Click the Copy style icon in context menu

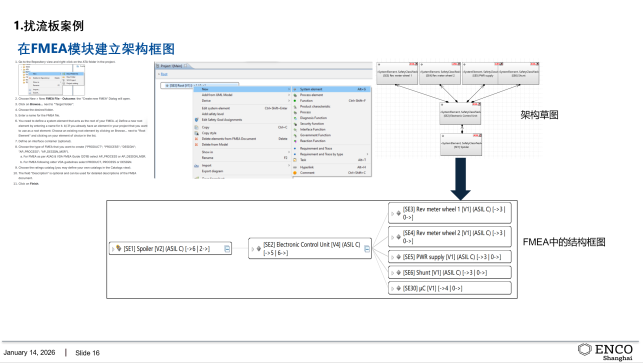[x=196, y=133]
